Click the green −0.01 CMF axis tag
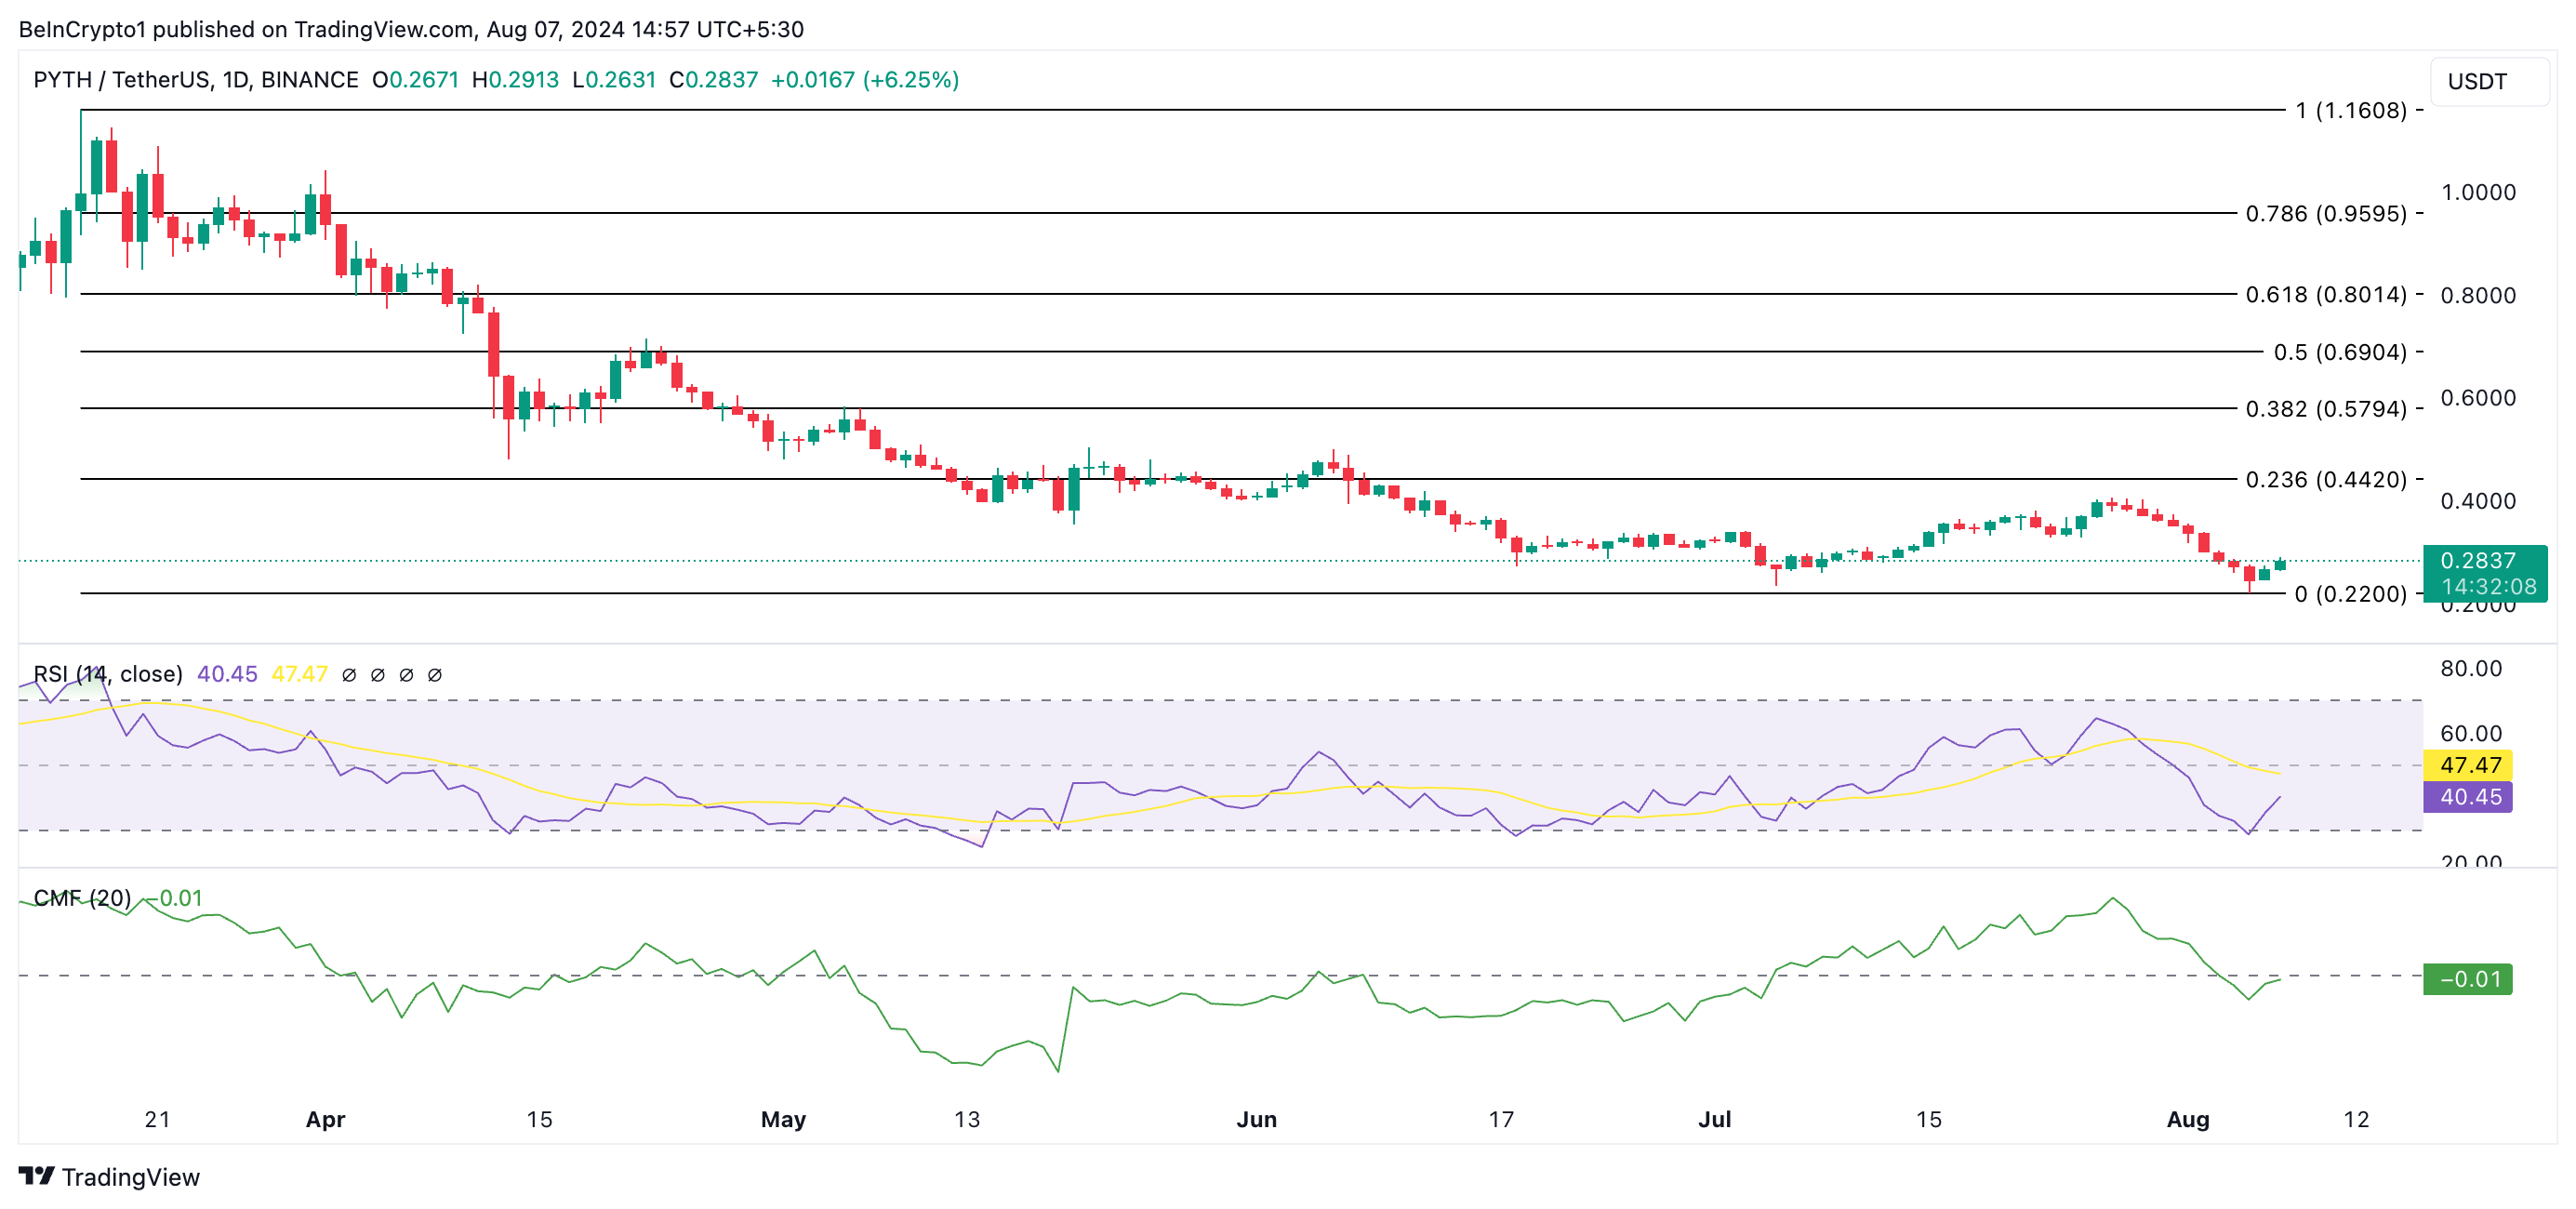The image size is (2576, 1209). coord(2470,979)
